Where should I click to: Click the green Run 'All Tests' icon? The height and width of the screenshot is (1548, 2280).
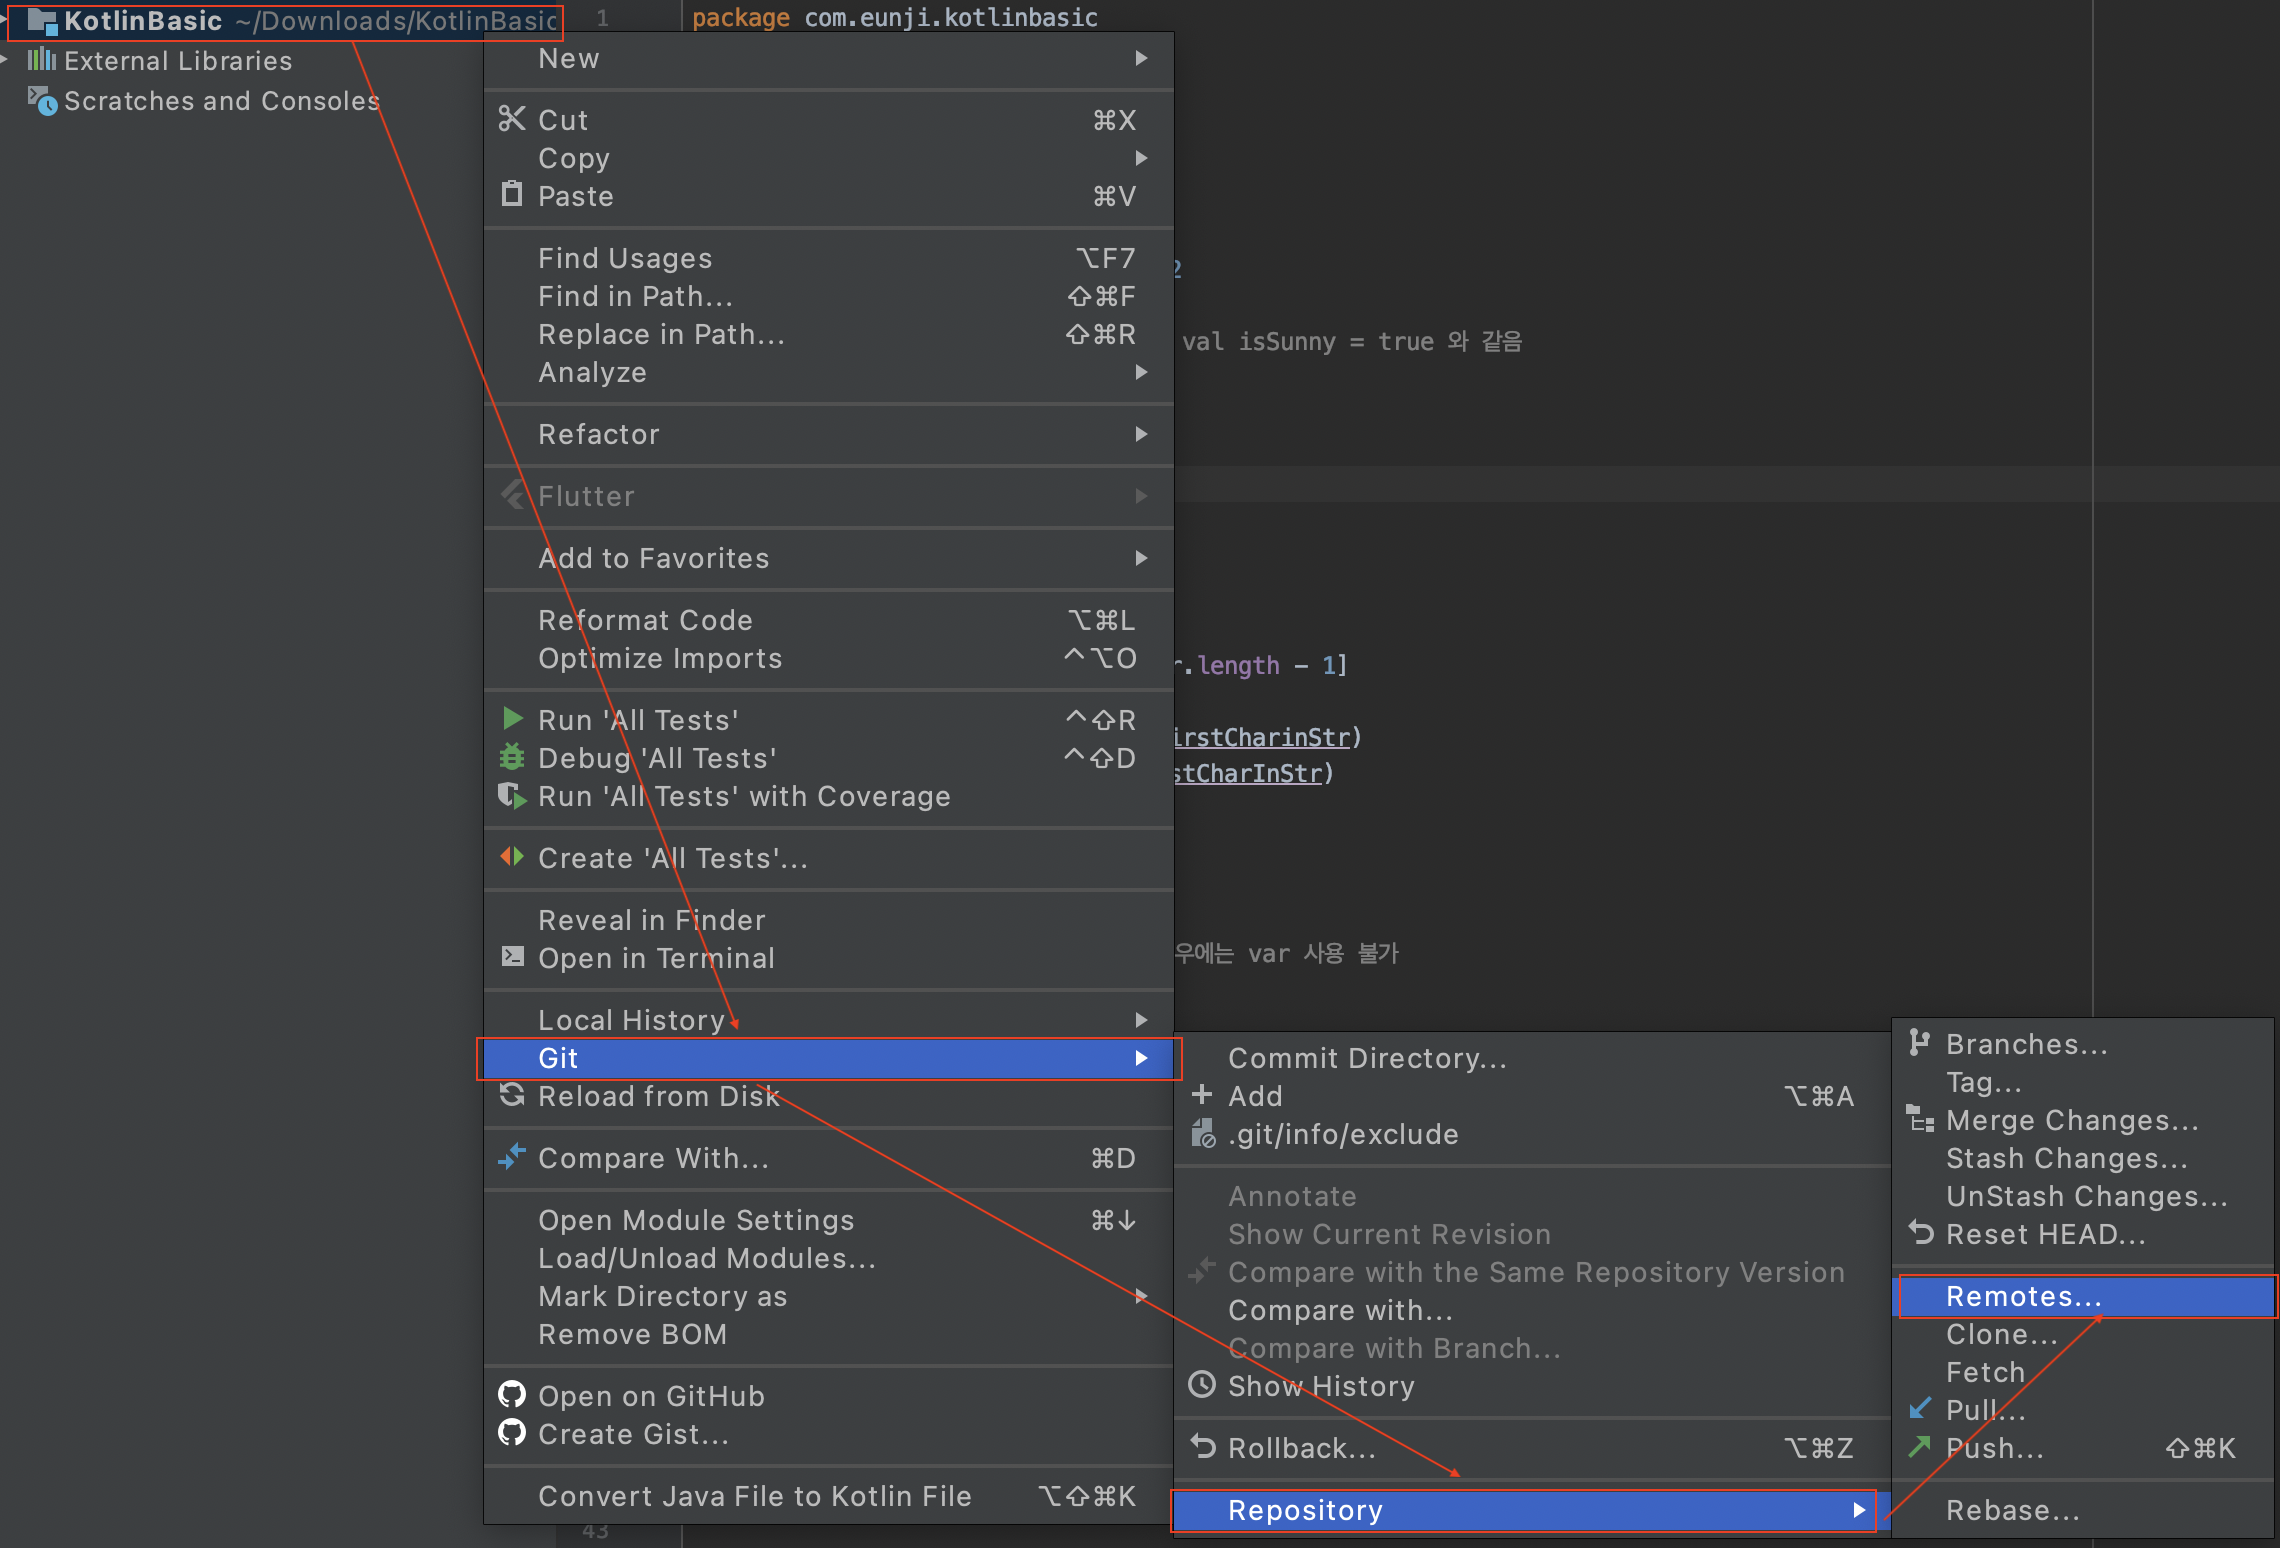point(512,719)
